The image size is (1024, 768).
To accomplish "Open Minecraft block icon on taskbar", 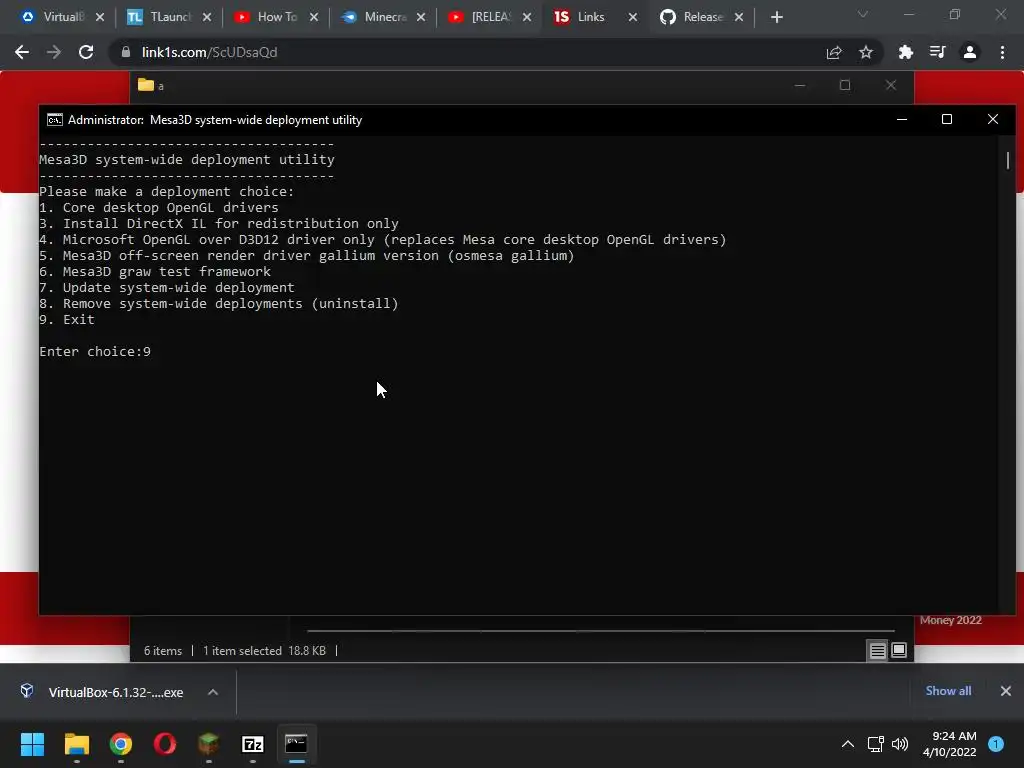I will tap(208, 744).
